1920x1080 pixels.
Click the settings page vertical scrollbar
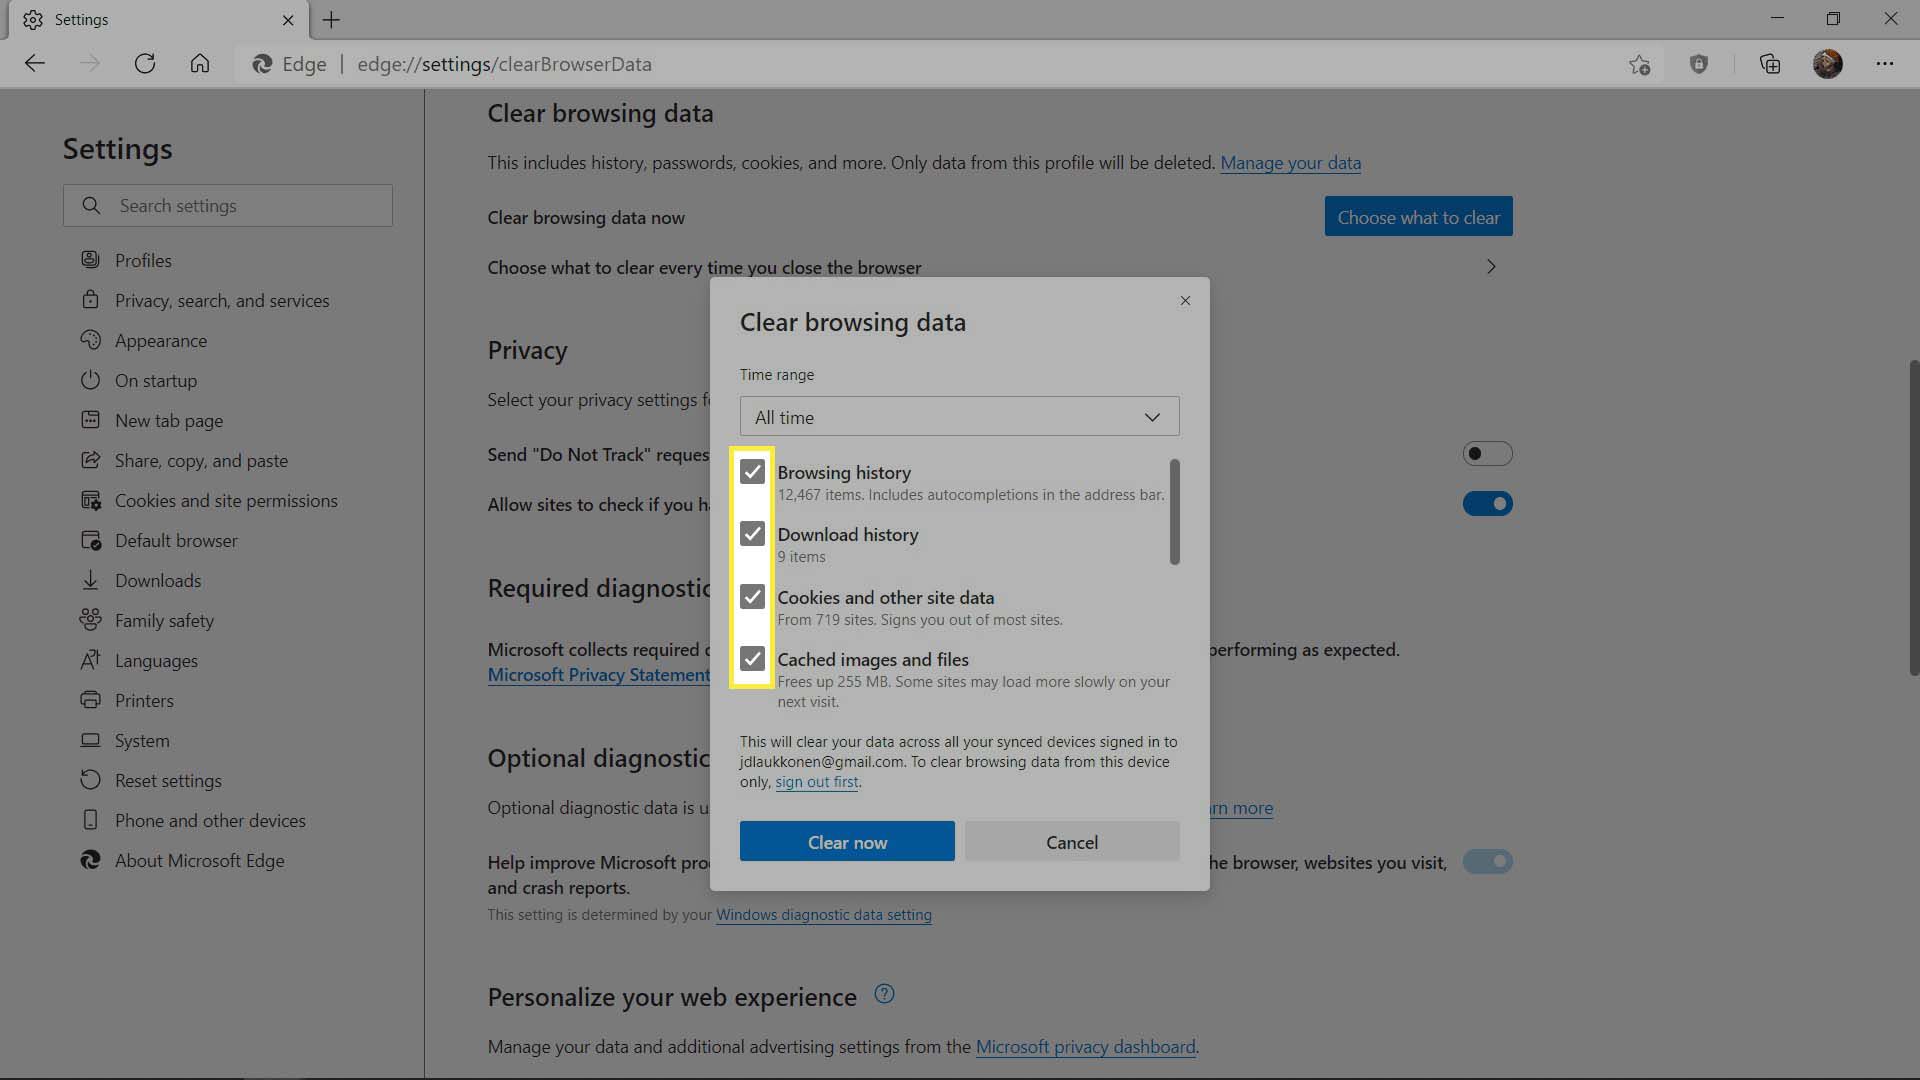pos(1913,518)
